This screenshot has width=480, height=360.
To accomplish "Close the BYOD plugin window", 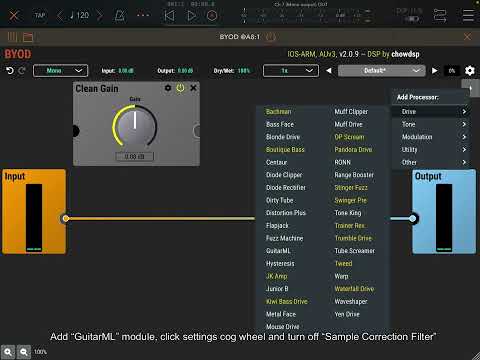I will pyautogui.click(x=467, y=37).
